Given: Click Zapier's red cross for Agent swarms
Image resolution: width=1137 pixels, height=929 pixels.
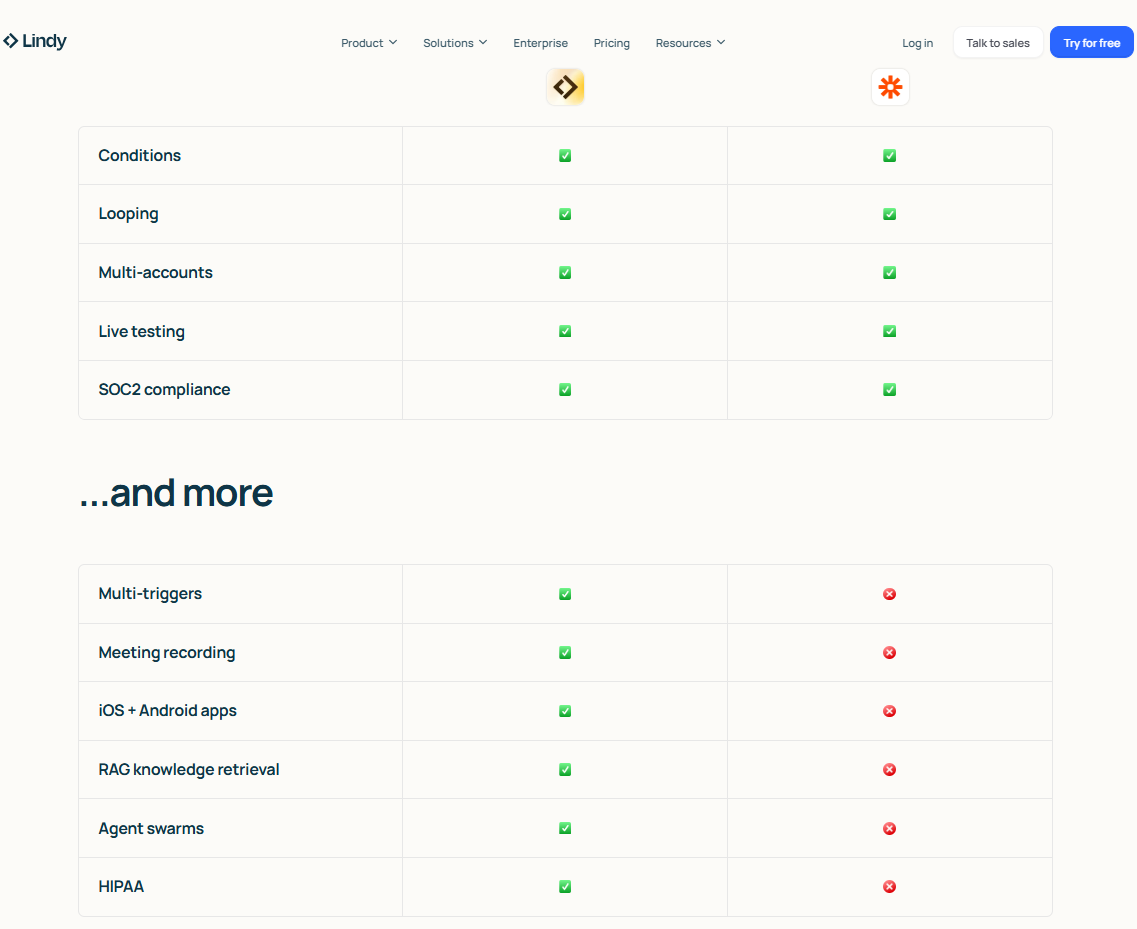Looking at the screenshot, I should (890, 828).
